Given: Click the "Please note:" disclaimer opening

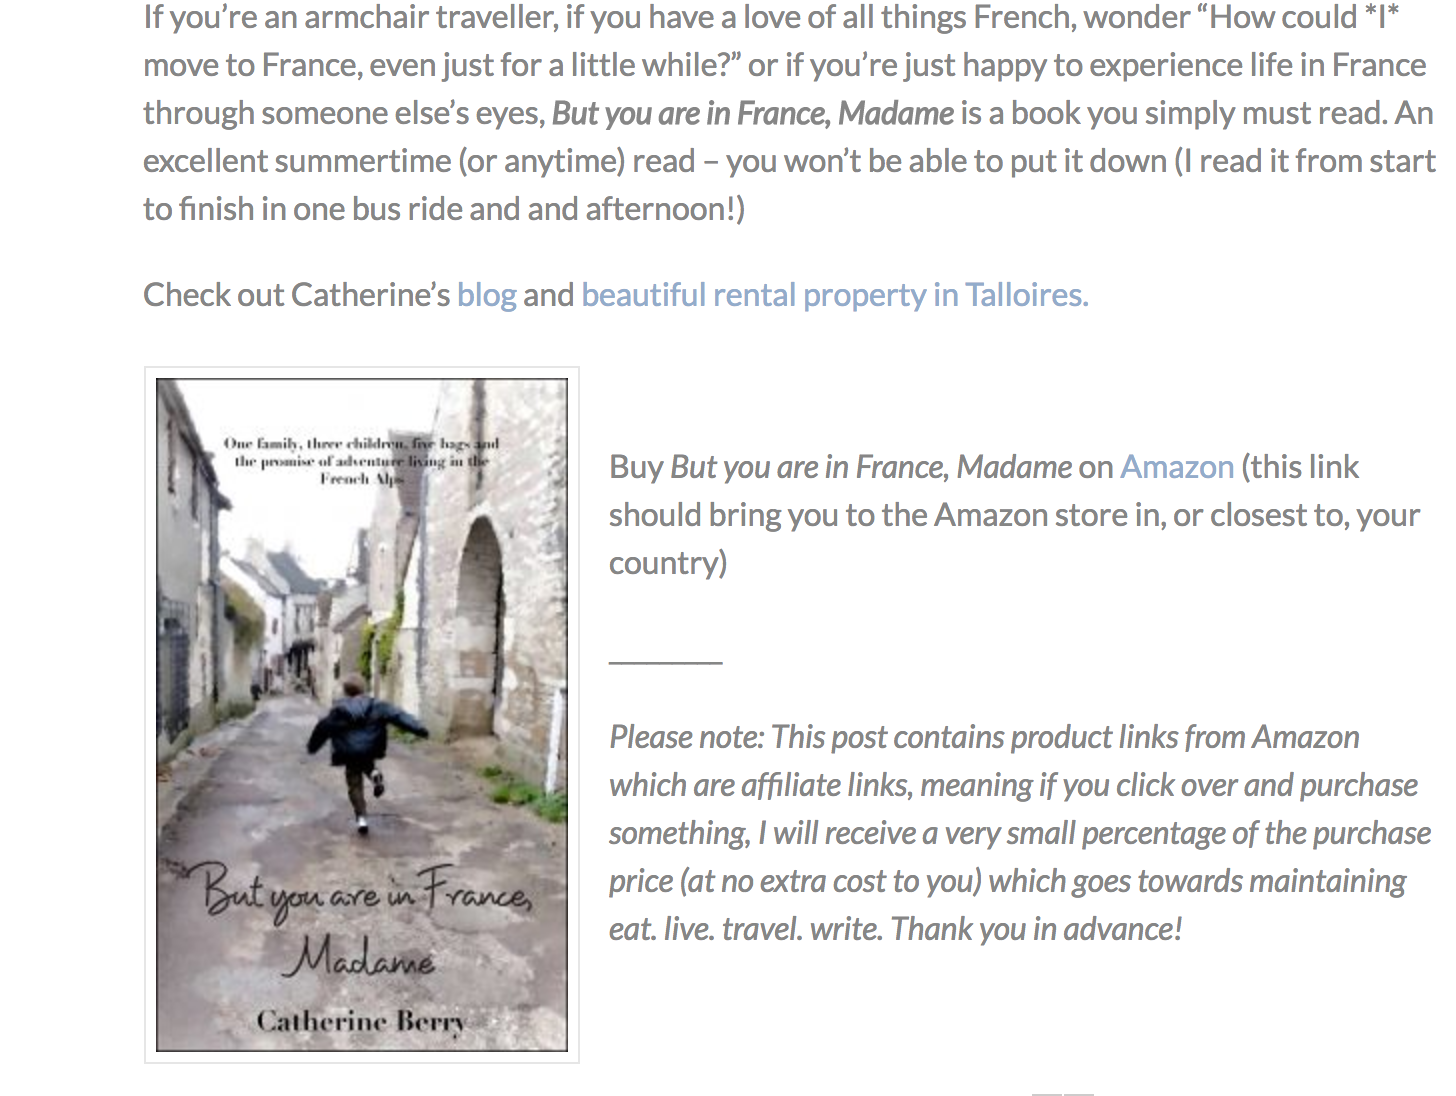Looking at the screenshot, I should pos(687,737).
